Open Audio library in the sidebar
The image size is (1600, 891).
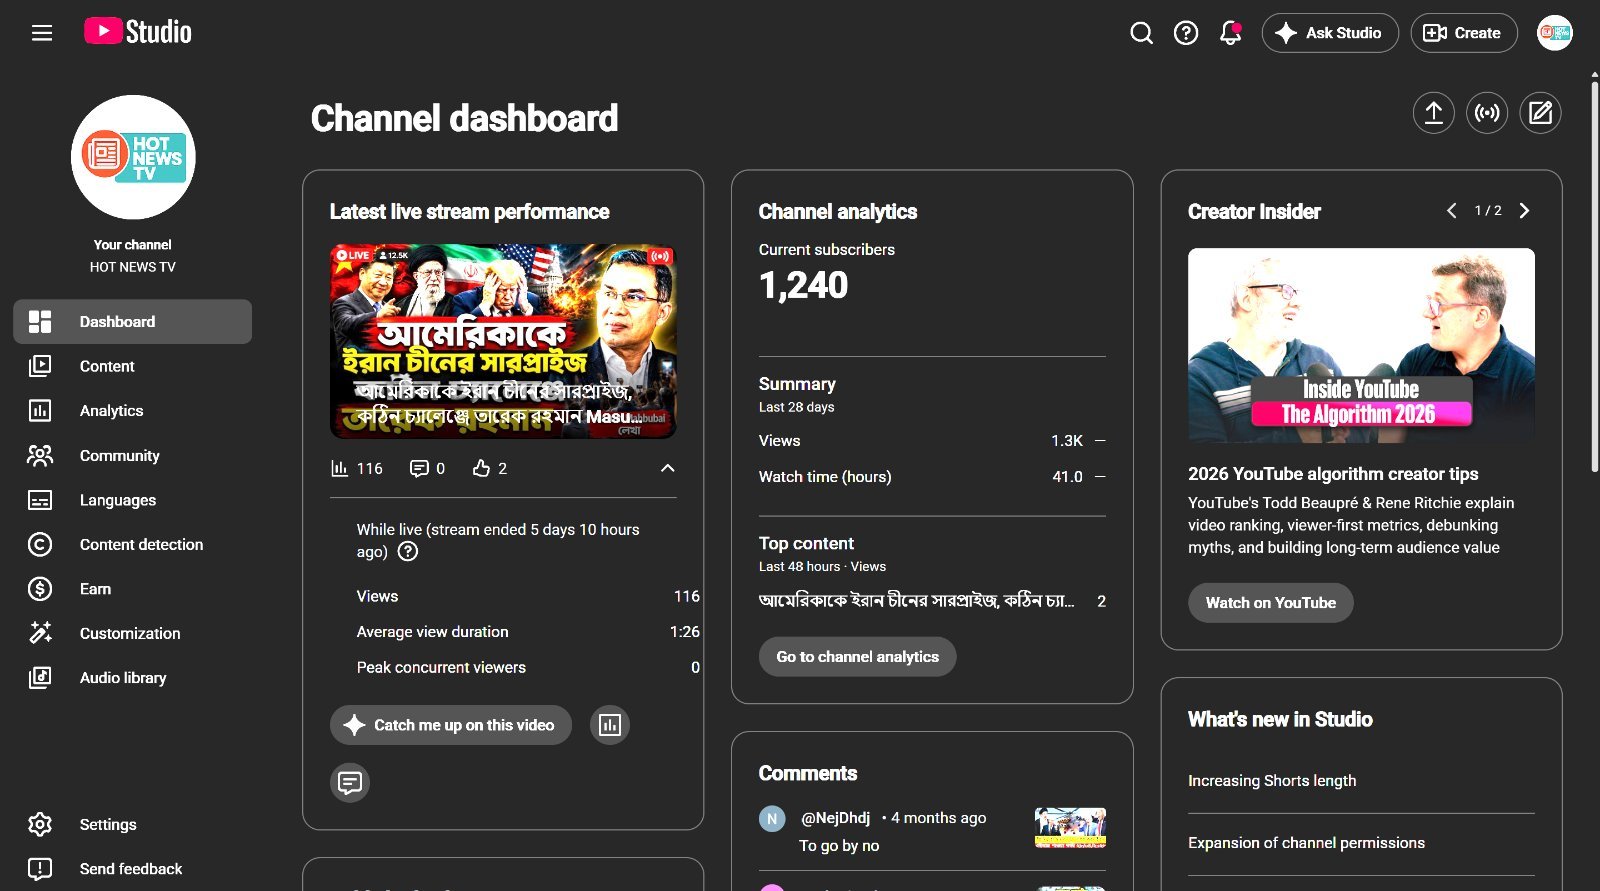click(133, 678)
